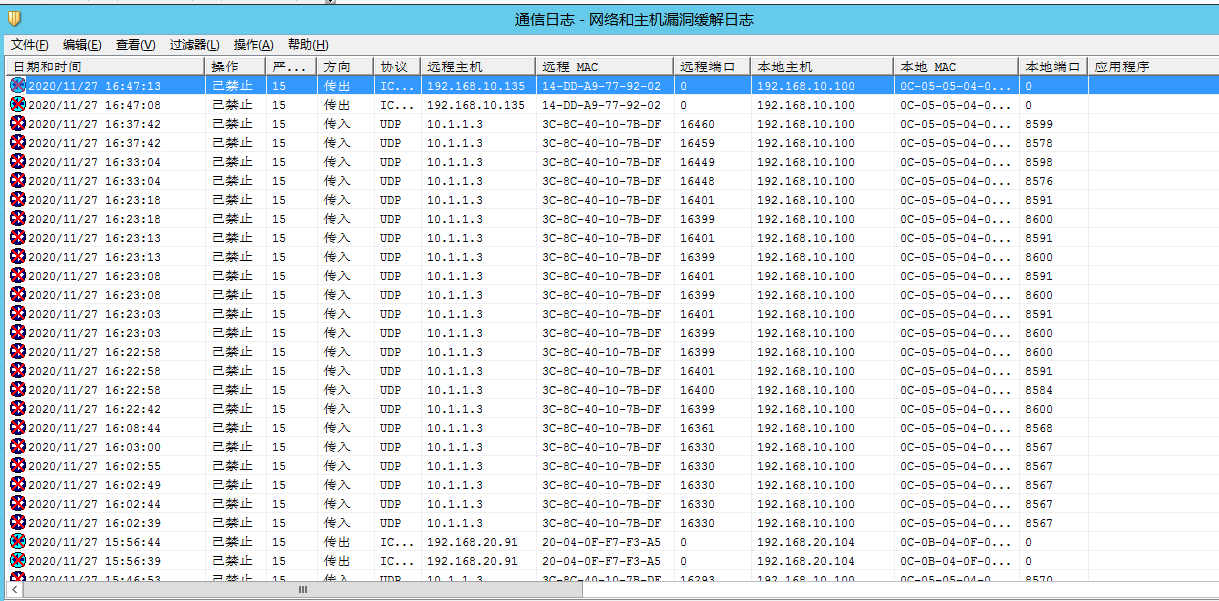Select icon of 16:37:42 row with remote port 16460
This screenshot has height=601, width=1219.
coord(18,124)
